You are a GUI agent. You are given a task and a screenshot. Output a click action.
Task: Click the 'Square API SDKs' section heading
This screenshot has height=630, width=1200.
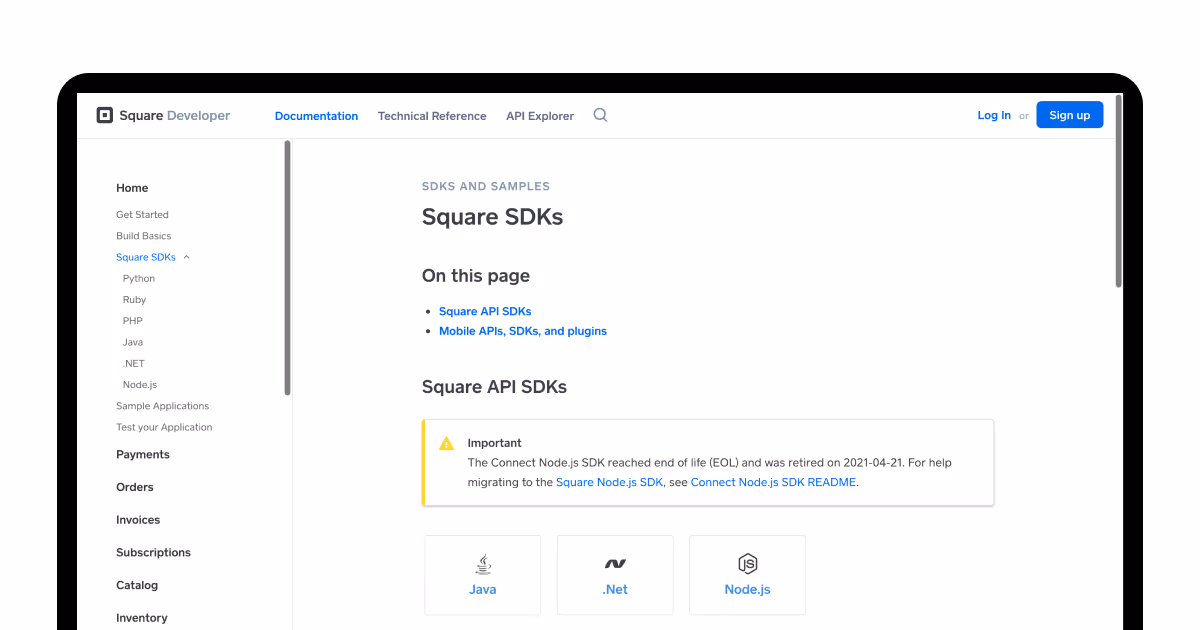click(x=494, y=387)
